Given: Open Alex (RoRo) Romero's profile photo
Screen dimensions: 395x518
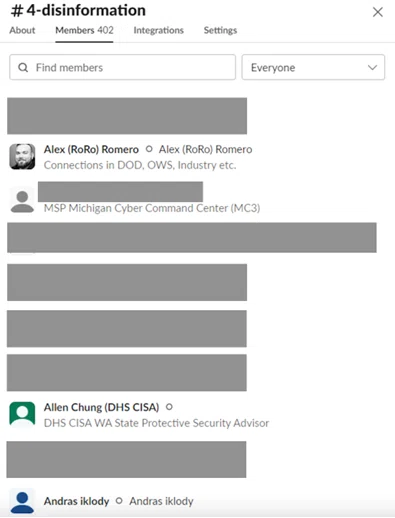Looking at the screenshot, I should [x=22, y=156].
